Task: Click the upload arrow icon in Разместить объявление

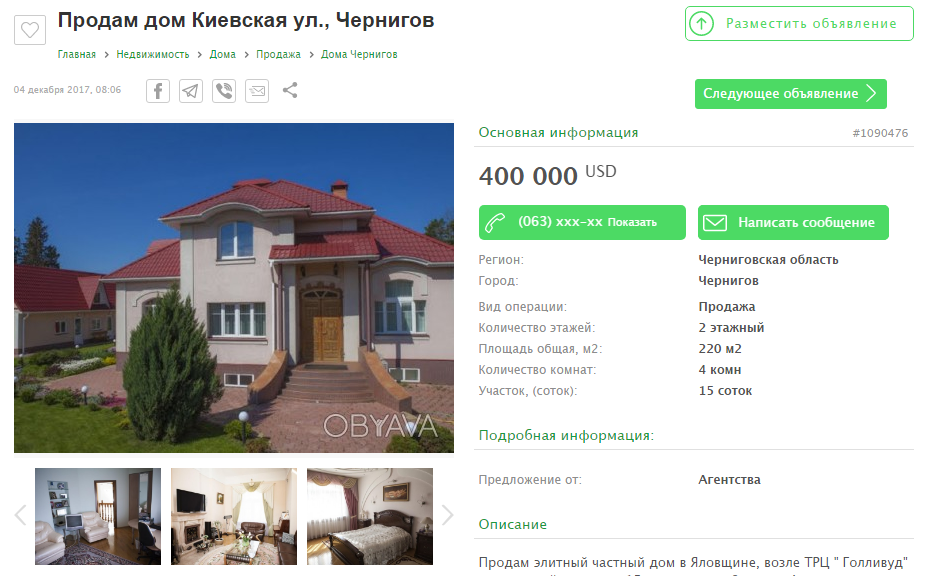Action: tap(702, 24)
